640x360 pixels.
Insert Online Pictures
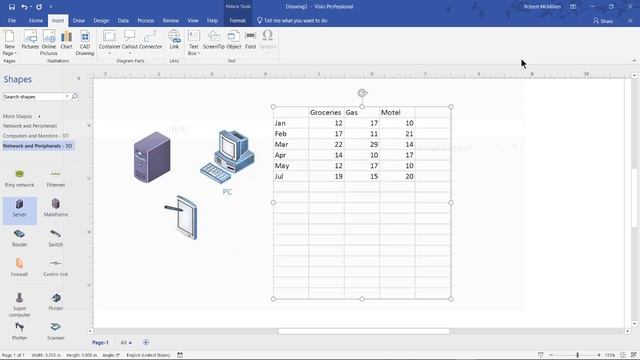[49, 42]
